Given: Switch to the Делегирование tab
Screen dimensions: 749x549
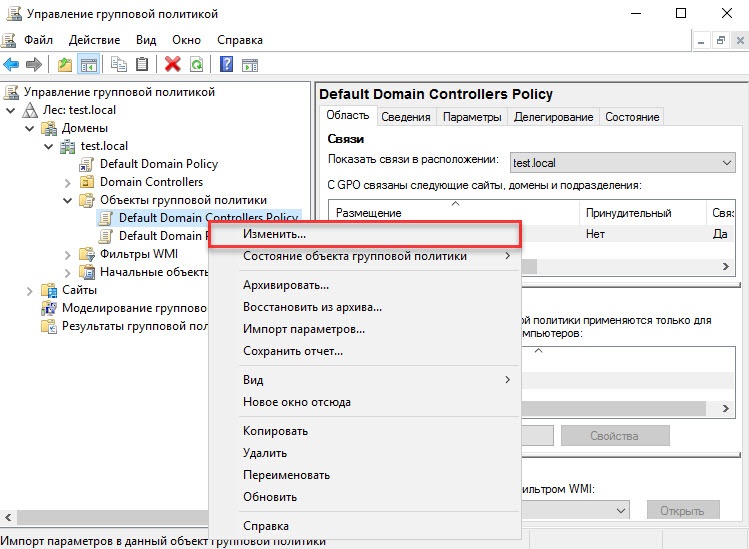Looking at the screenshot, I should coord(553,117).
